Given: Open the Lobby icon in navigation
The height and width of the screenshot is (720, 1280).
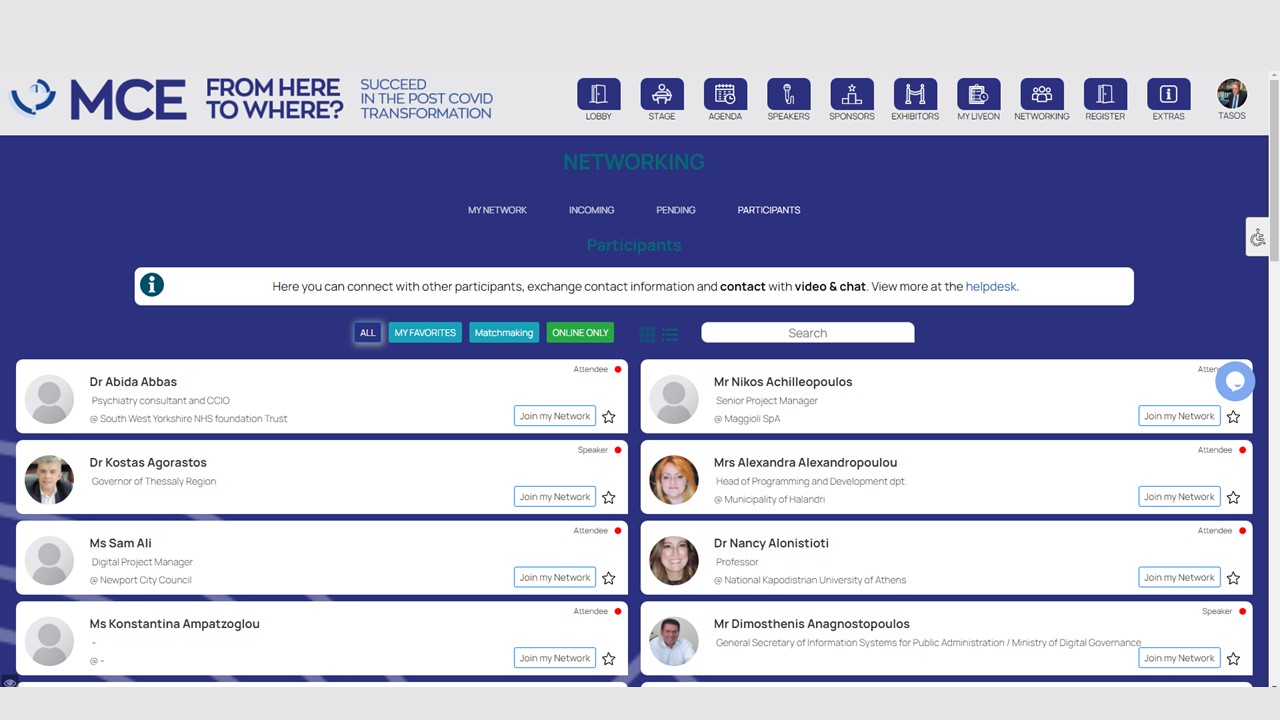Looking at the screenshot, I should tap(598, 95).
